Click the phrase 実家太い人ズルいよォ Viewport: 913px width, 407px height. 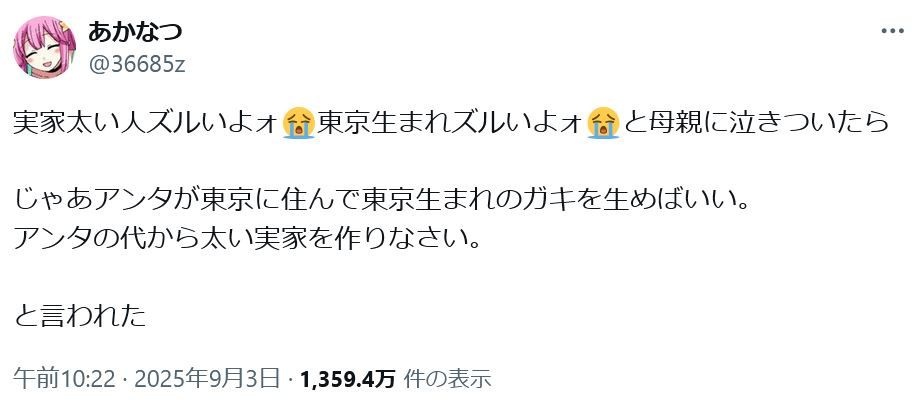coord(147,123)
